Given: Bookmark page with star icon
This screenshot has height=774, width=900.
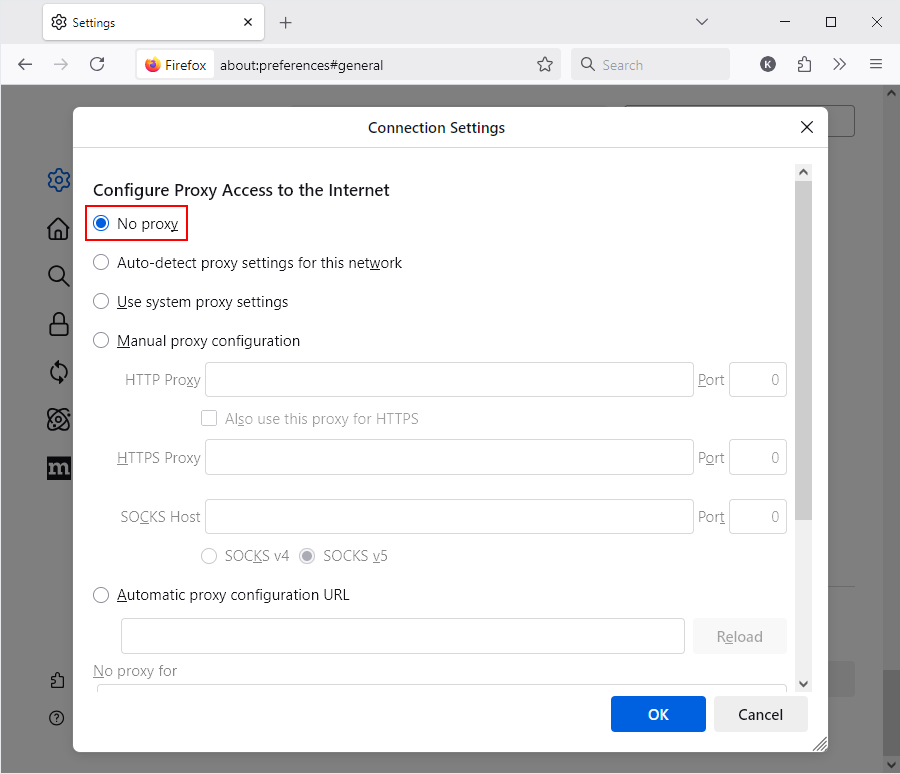Looking at the screenshot, I should (x=545, y=64).
